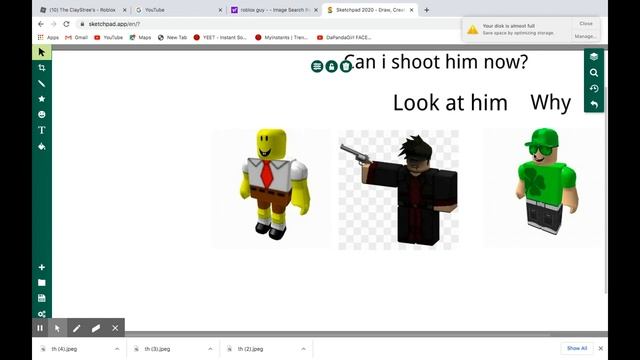Select the 'Look at him' text object

[x=450, y=103]
